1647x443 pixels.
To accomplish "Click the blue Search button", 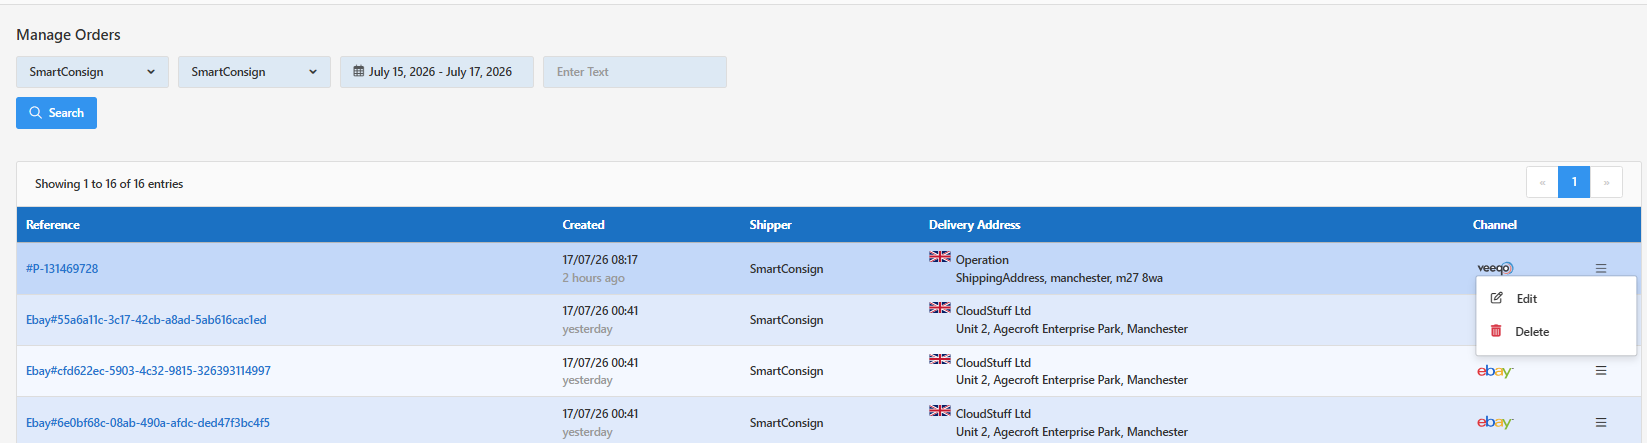I will (x=56, y=113).
